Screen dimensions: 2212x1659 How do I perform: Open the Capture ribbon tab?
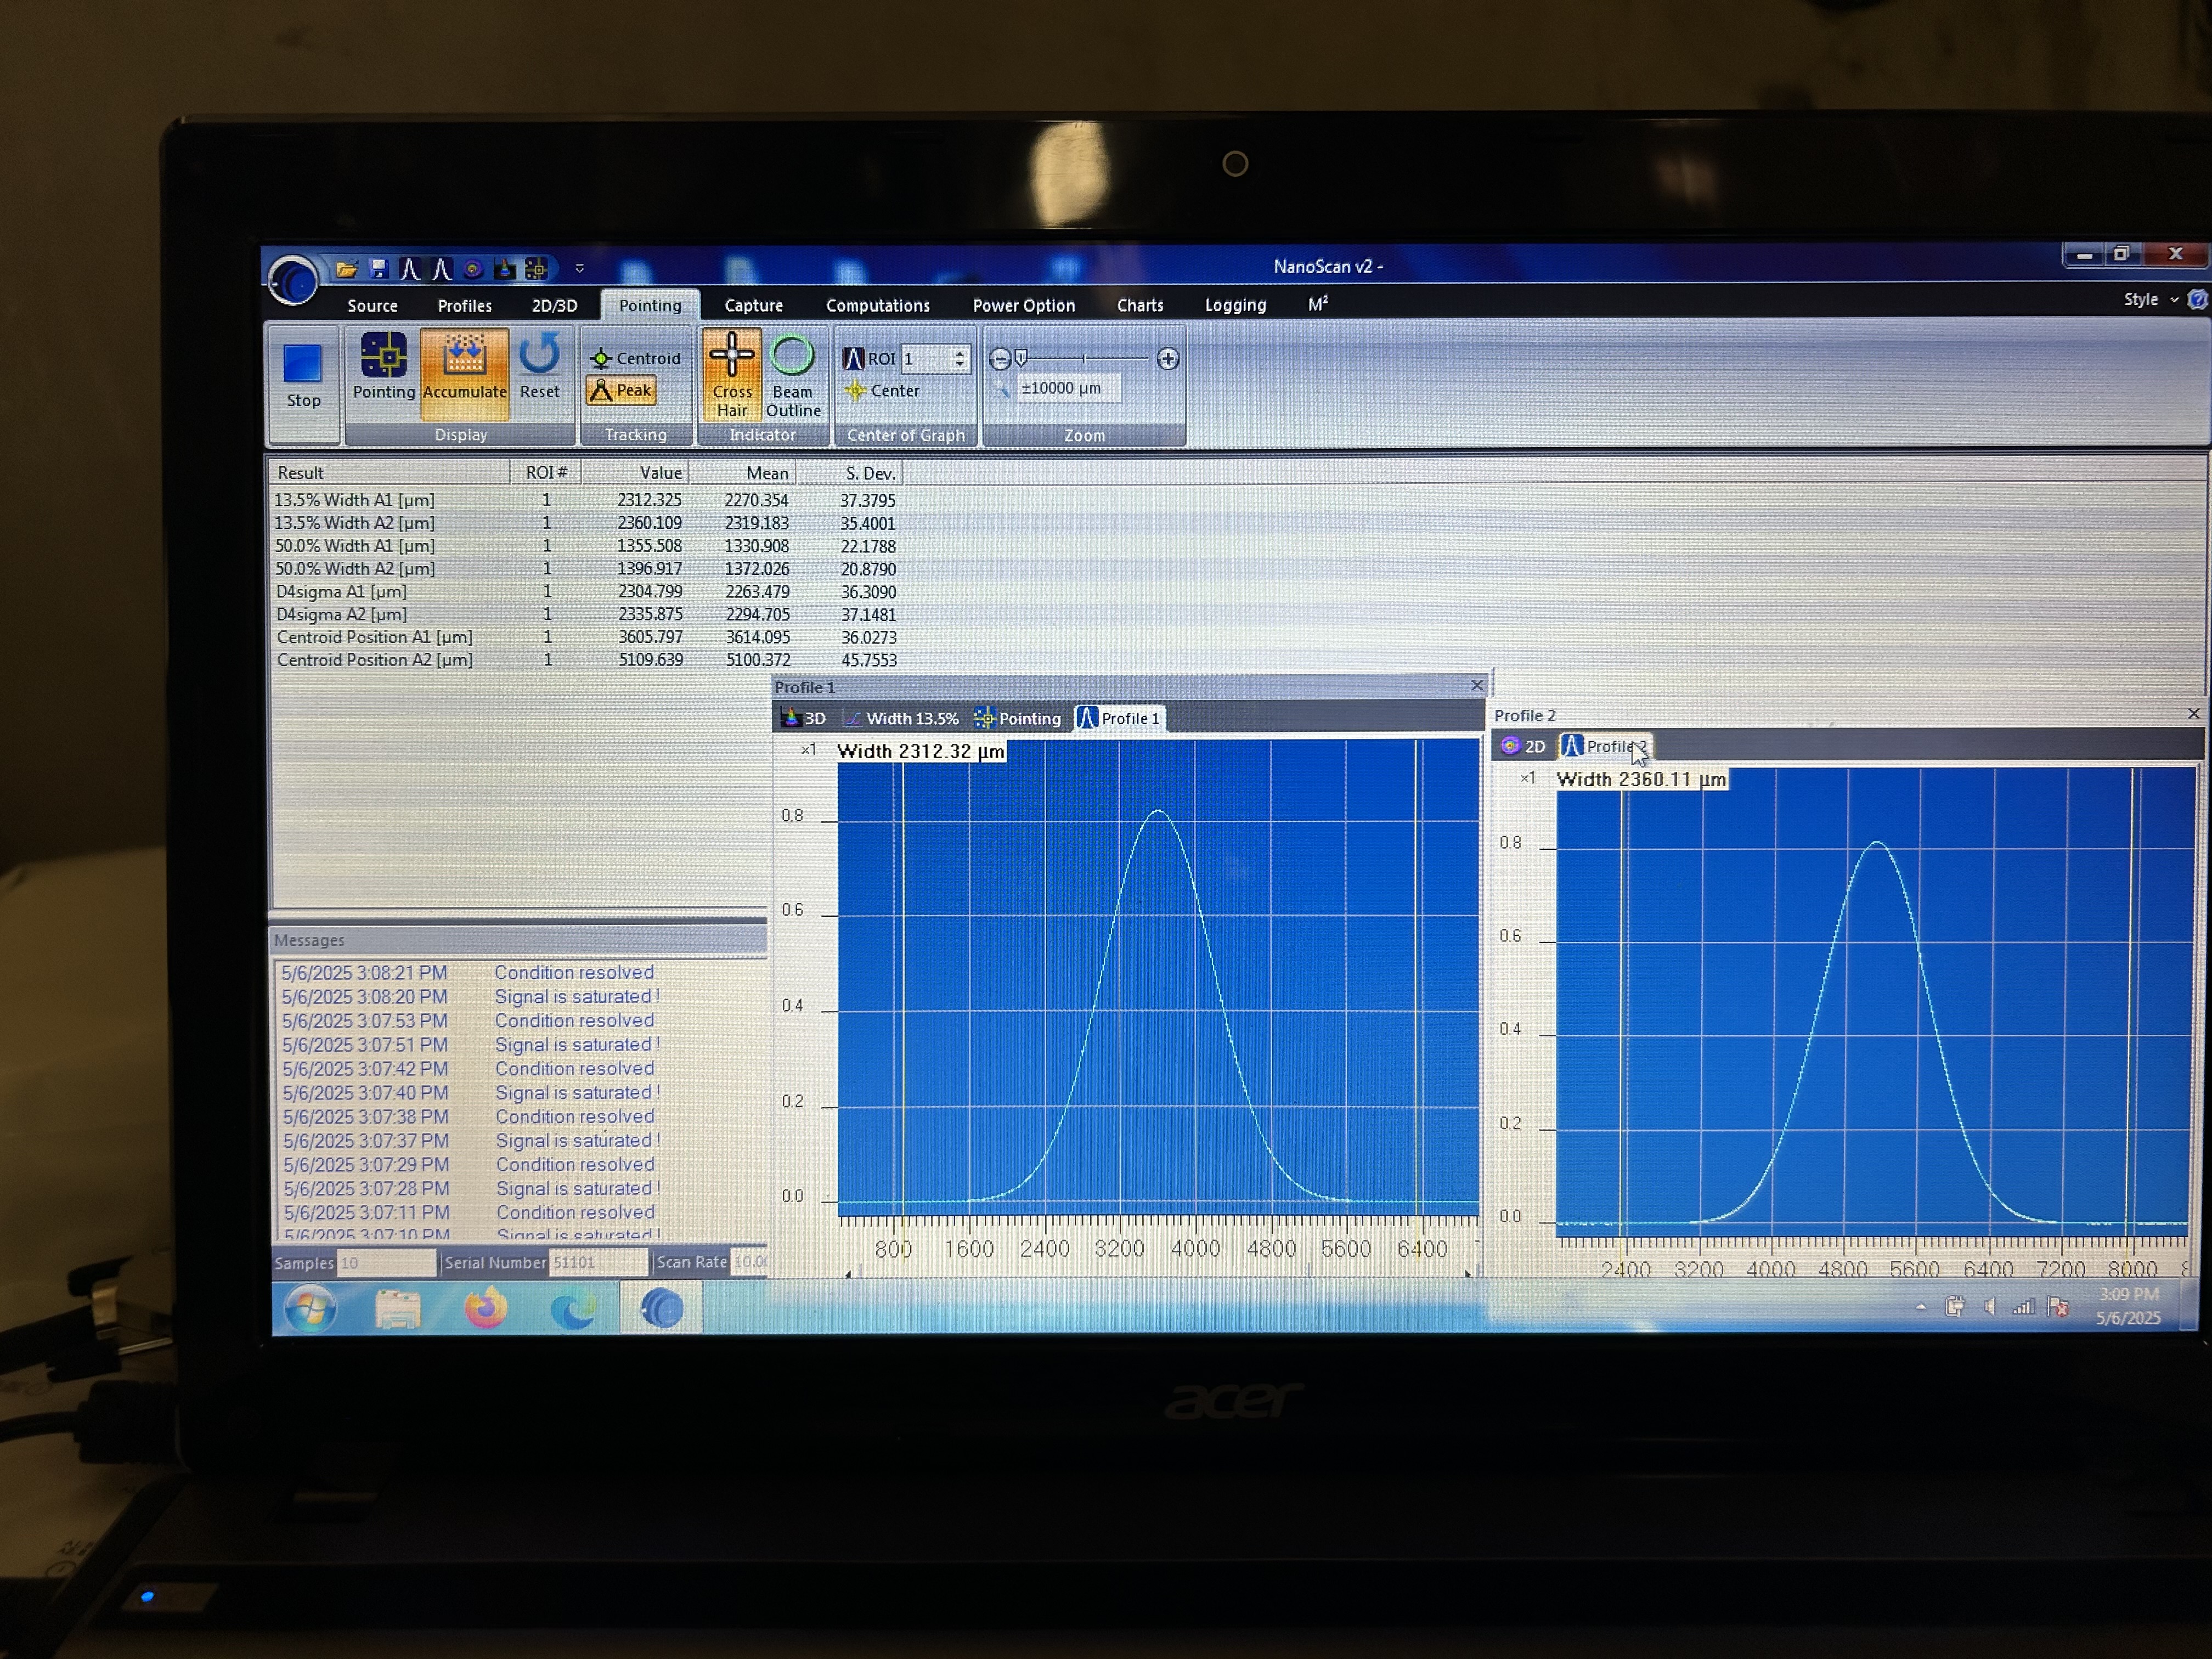click(x=753, y=306)
